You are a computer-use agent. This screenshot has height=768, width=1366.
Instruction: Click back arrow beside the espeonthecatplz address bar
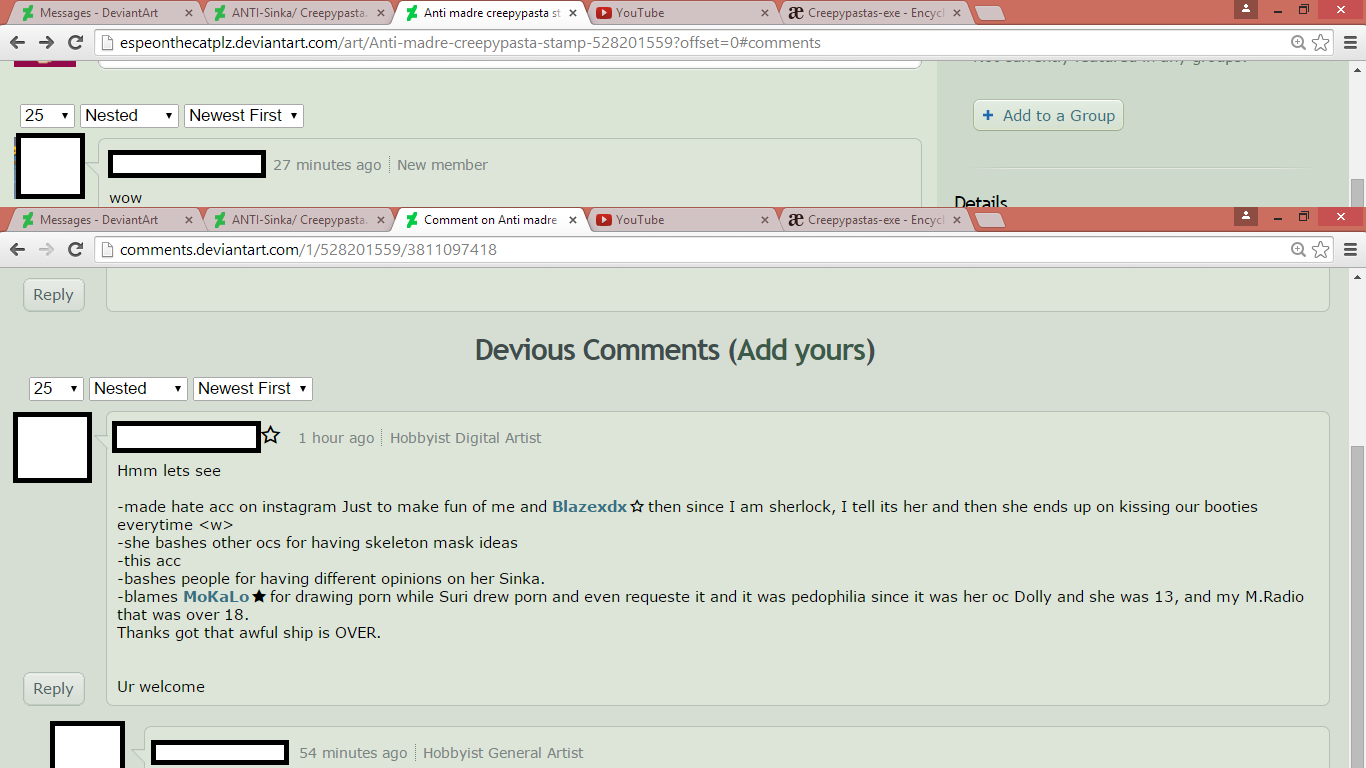click(17, 42)
